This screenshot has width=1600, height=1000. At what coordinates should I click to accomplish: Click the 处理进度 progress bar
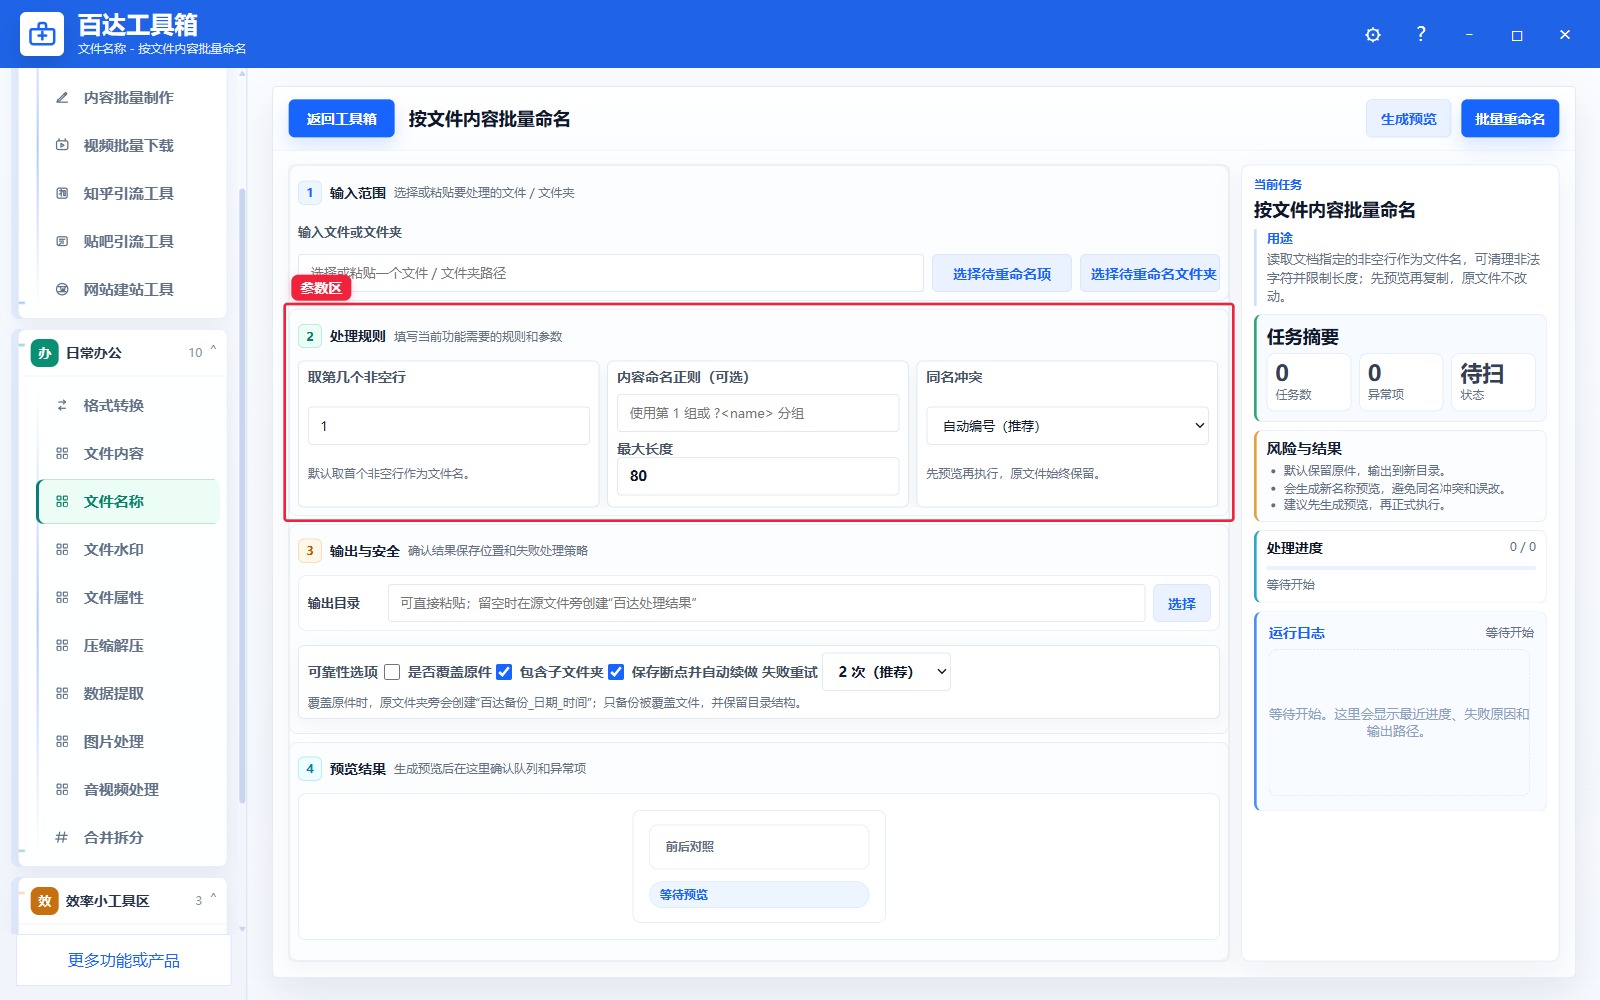tap(1401, 568)
